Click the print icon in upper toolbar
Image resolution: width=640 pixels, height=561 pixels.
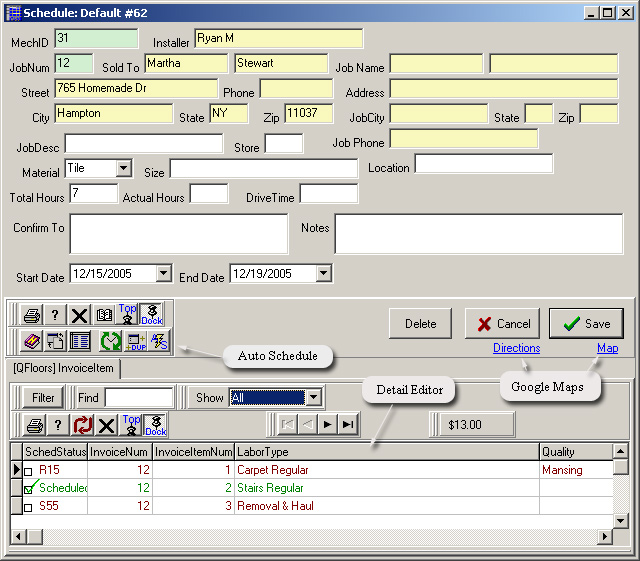32,314
